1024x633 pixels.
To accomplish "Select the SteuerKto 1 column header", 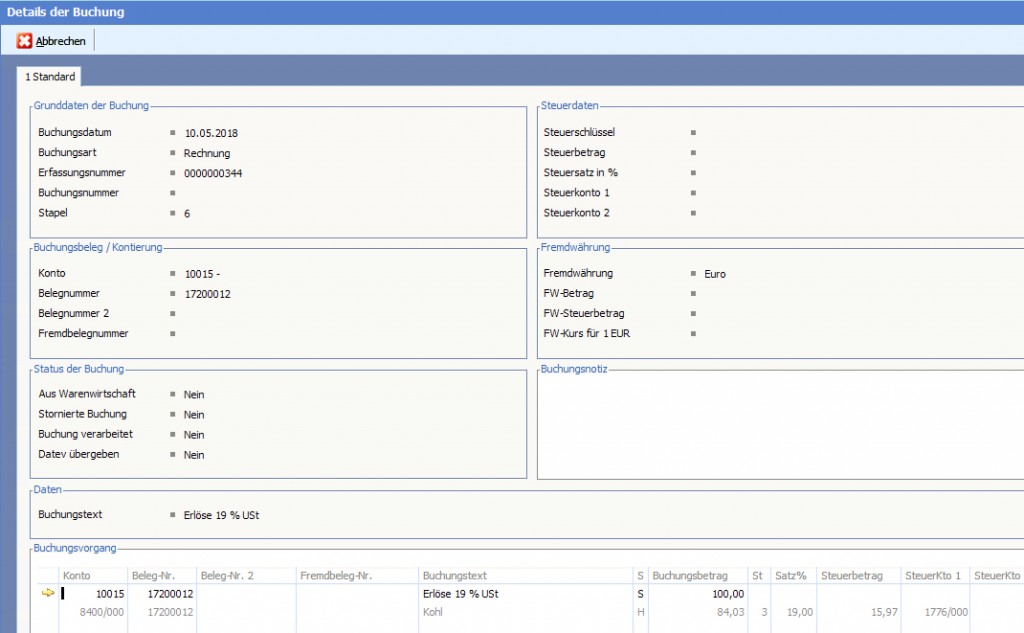I will pos(933,576).
